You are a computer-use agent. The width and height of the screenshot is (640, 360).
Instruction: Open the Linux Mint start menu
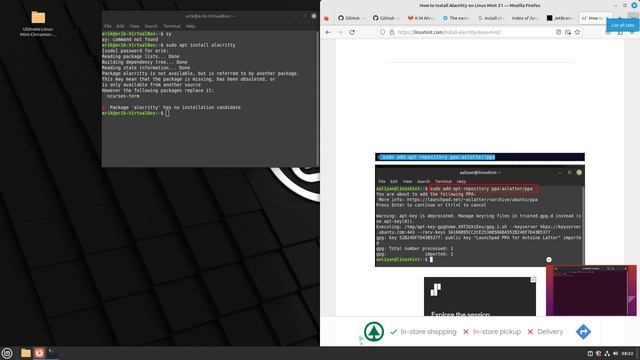coord(7,353)
